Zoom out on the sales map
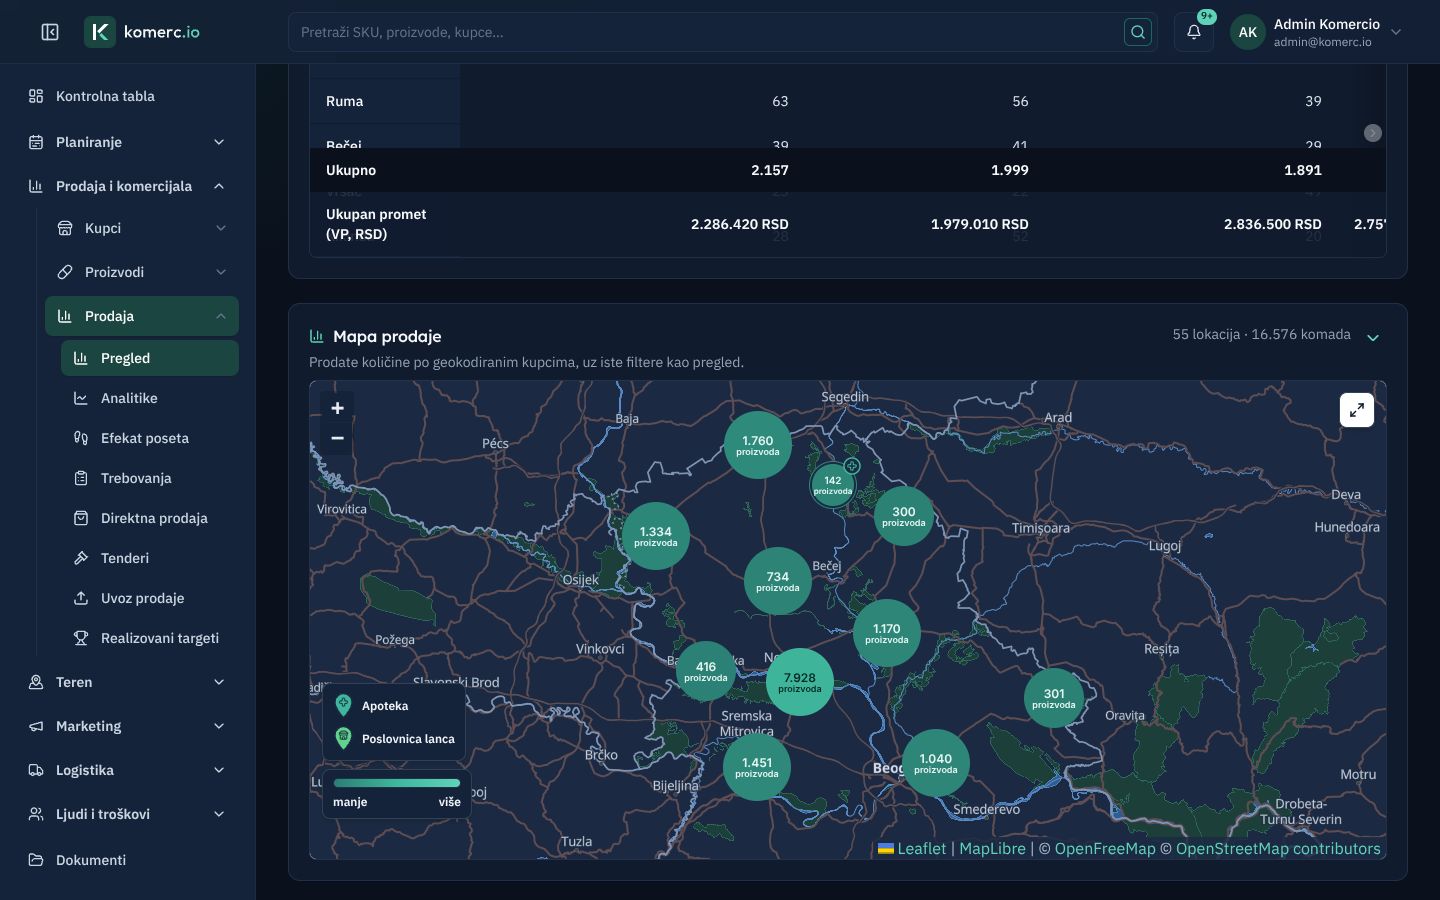1440x900 pixels. coord(337,438)
